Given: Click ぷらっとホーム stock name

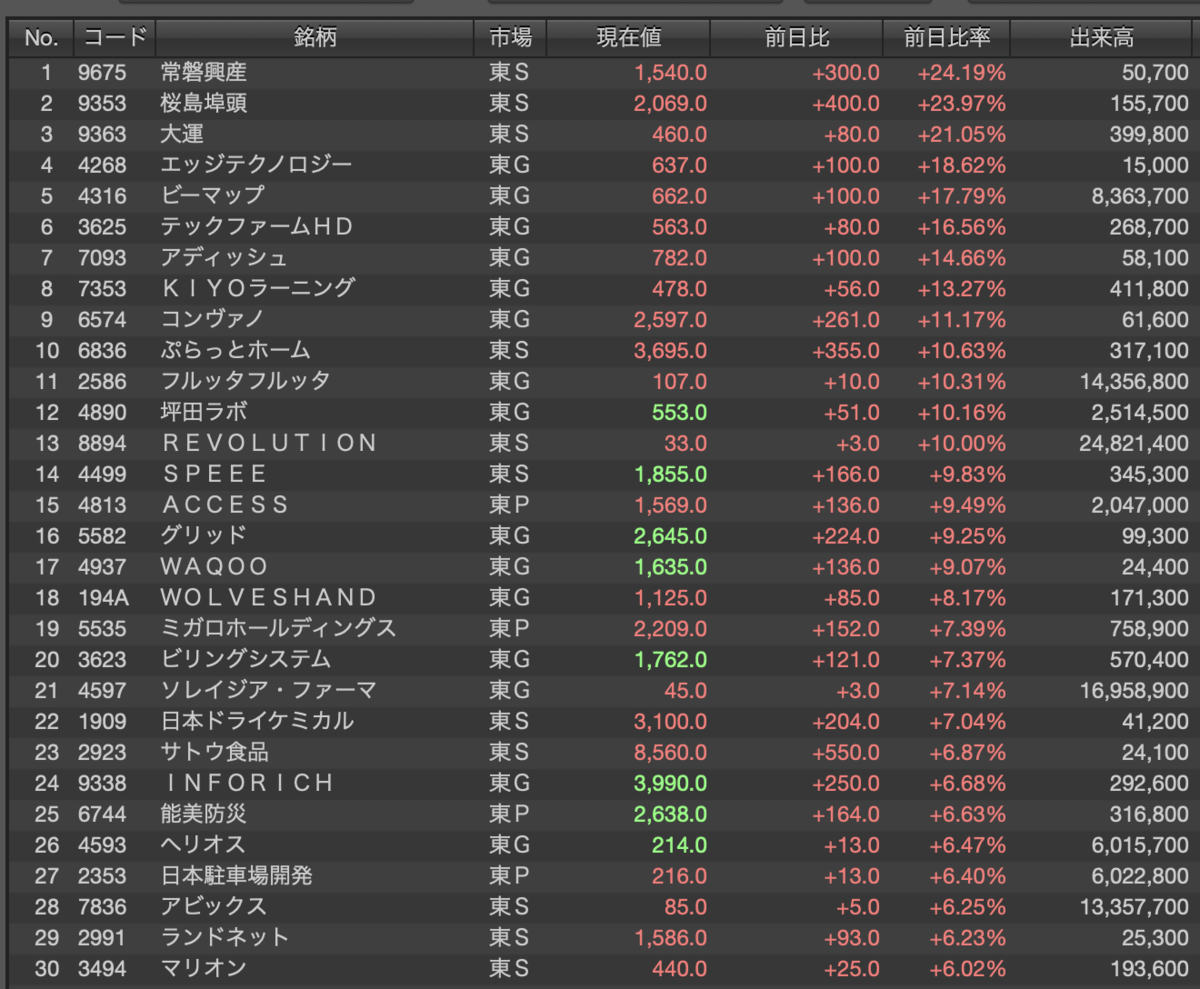Looking at the screenshot, I should [235, 350].
